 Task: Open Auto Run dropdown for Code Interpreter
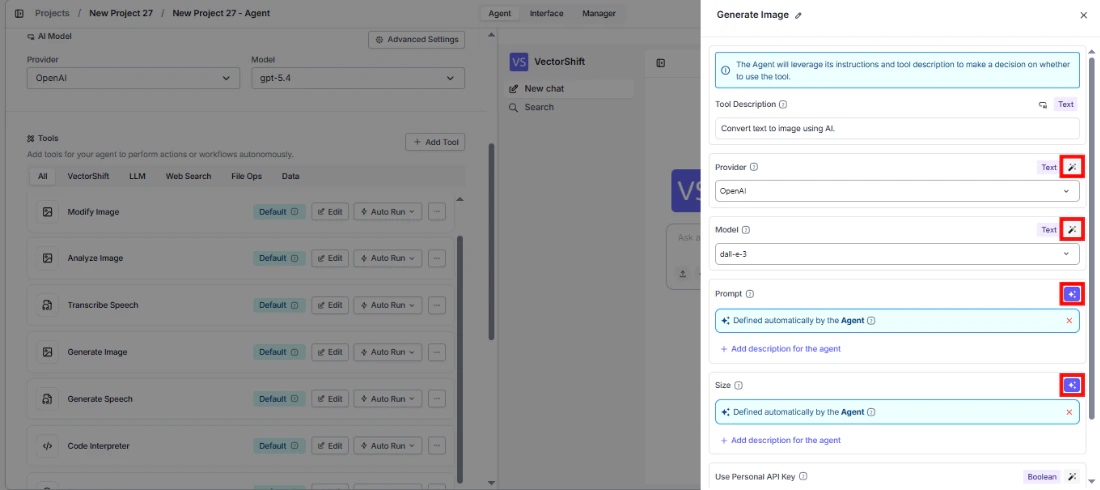[387, 446]
